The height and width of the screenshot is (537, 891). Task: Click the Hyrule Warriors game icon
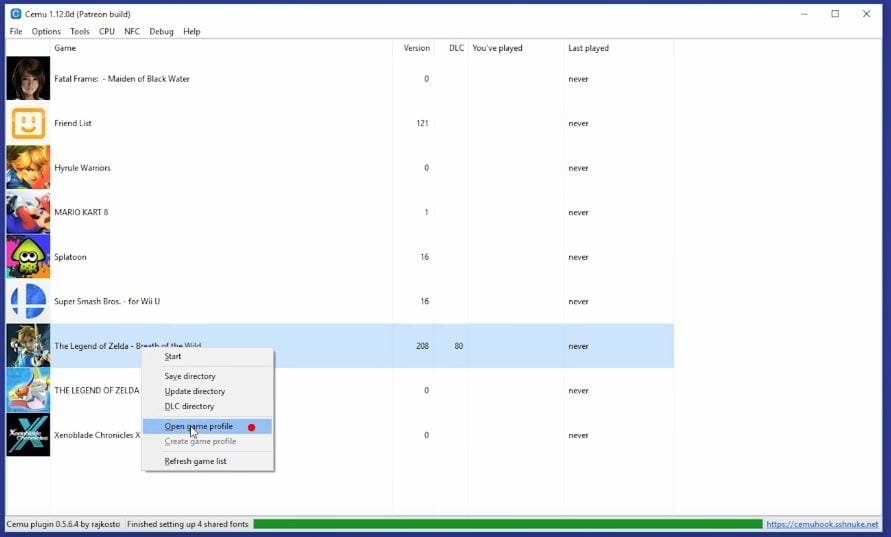(x=28, y=168)
